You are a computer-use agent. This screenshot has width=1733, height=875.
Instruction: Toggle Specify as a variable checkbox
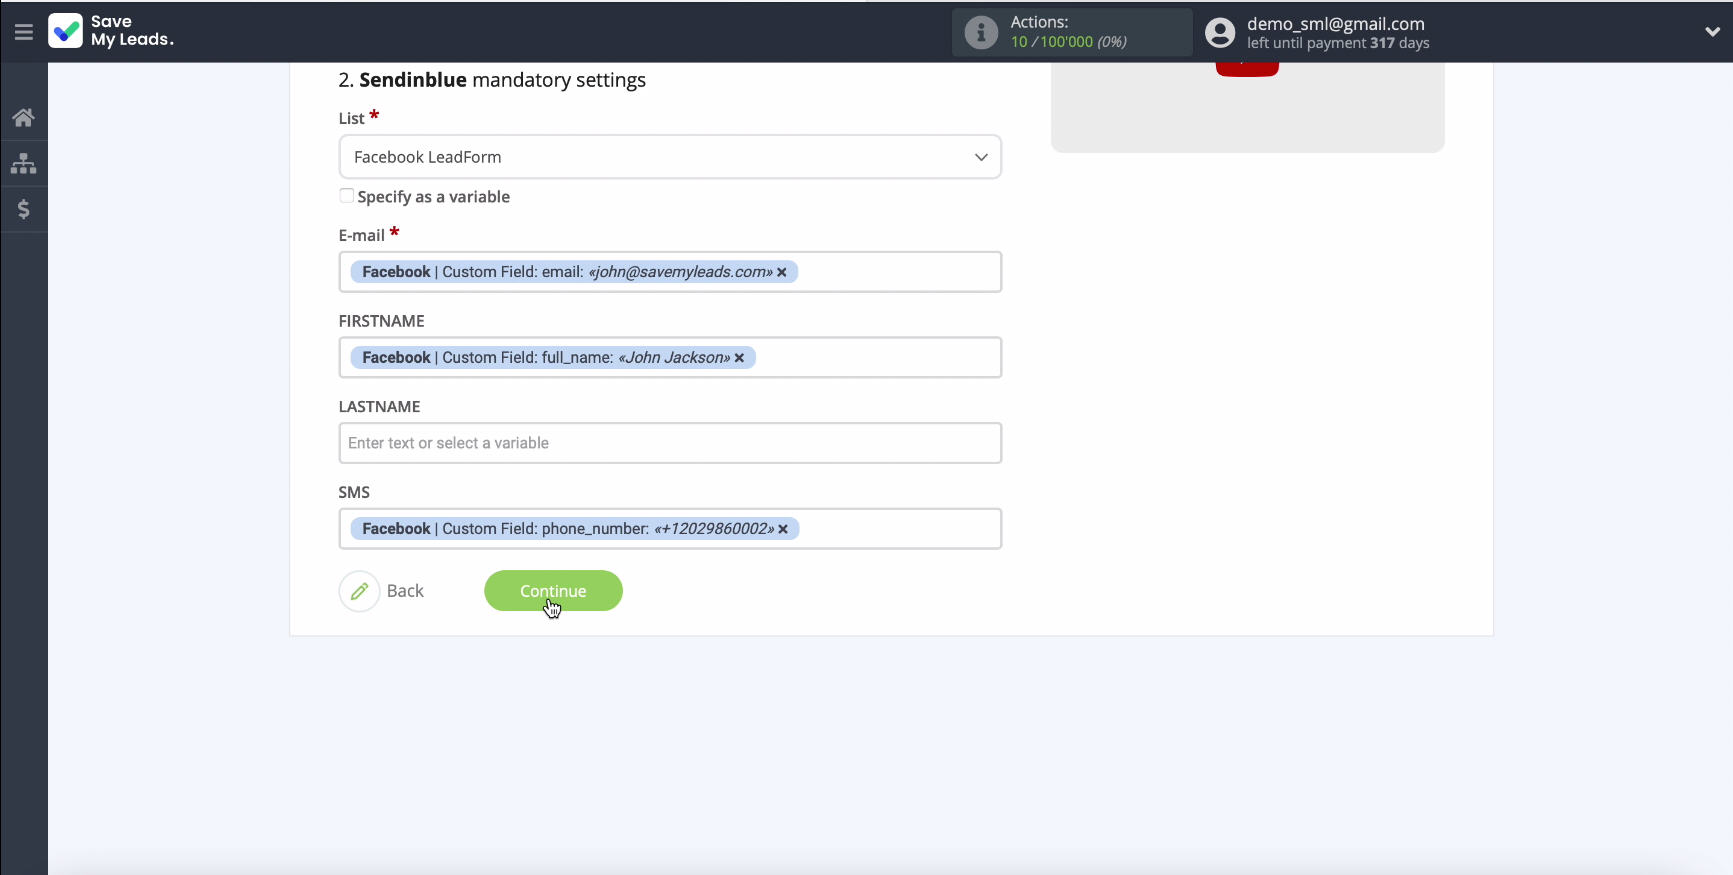pos(347,196)
